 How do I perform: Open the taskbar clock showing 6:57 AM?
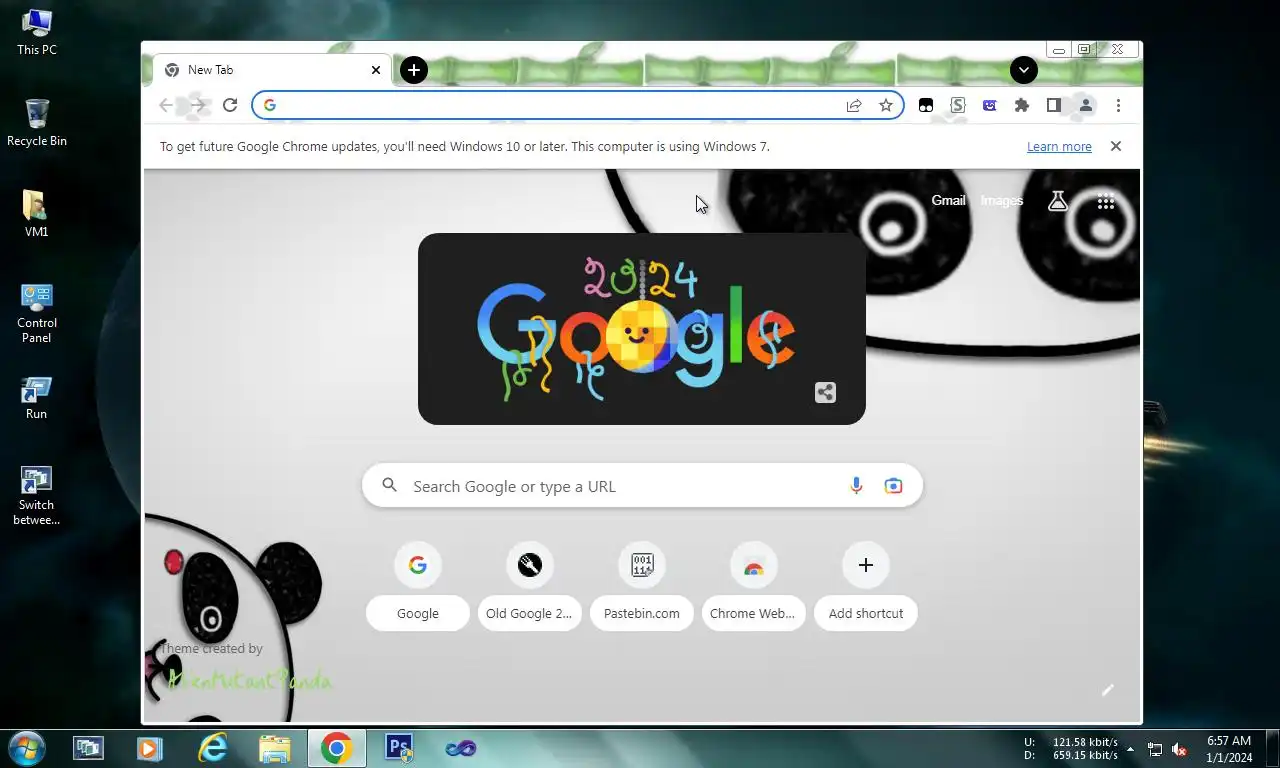1229,749
